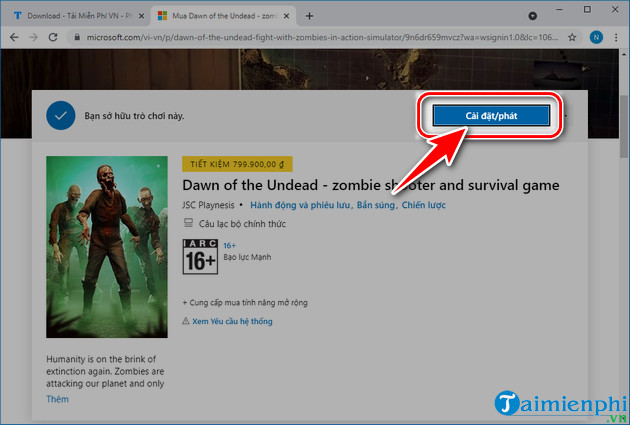Open Chrome three-dot menu
The height and width of the screenshot is (425, 630).
(x=616, y=37)
